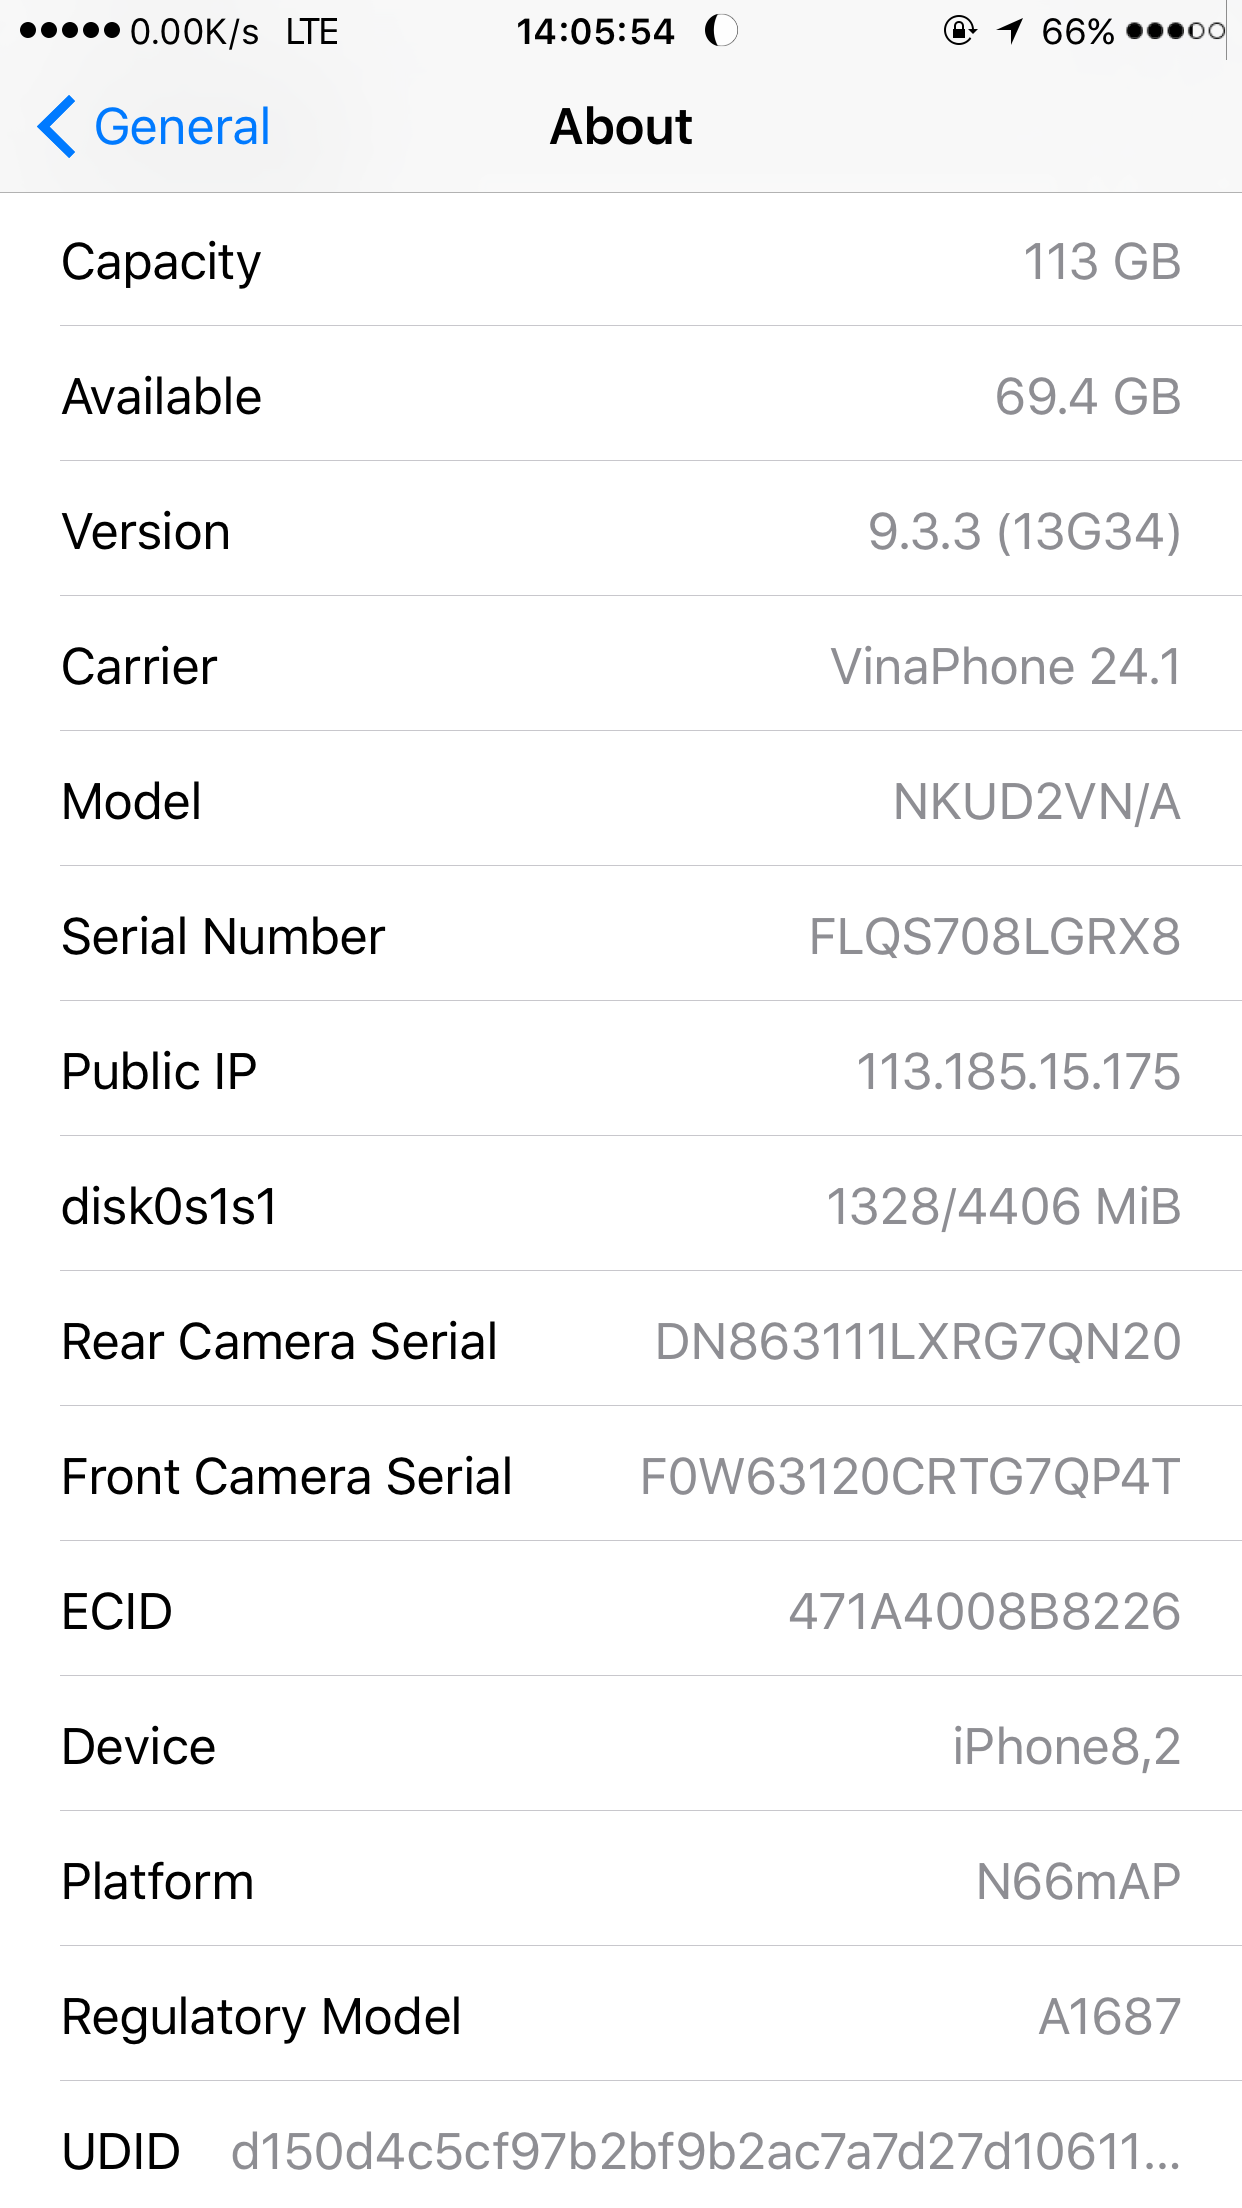
Task: Tap the status bar clock time
Action: tap(595, 32)
